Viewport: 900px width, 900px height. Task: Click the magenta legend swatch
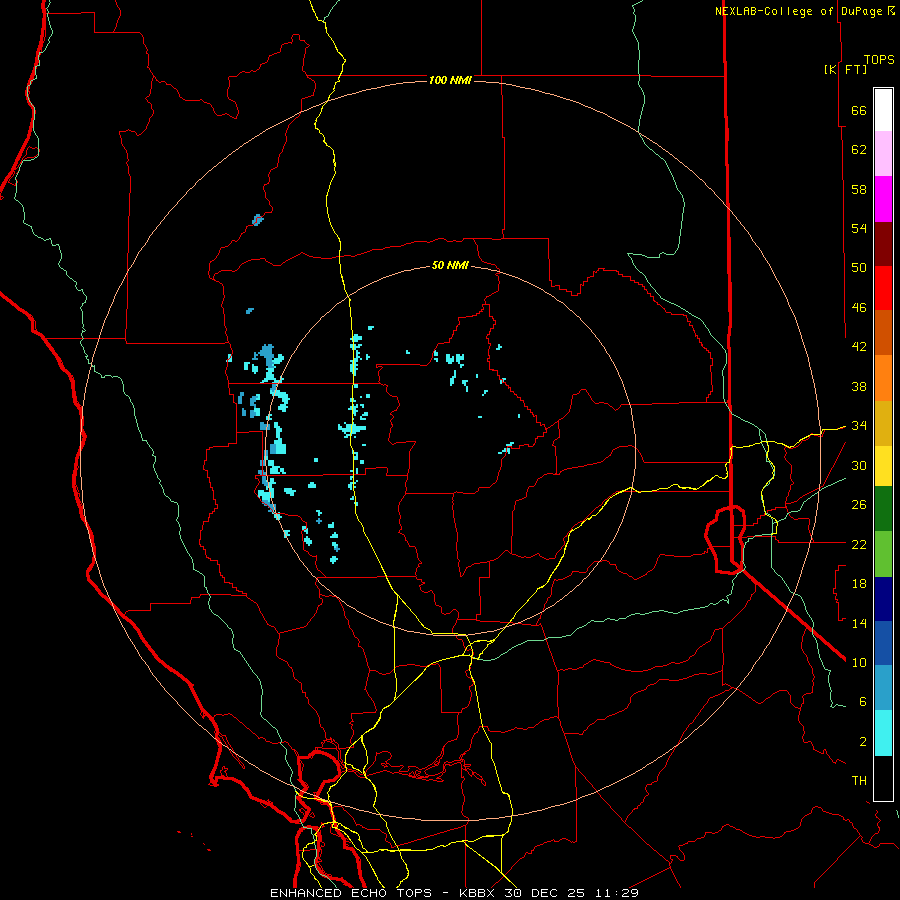pos(883,199)
